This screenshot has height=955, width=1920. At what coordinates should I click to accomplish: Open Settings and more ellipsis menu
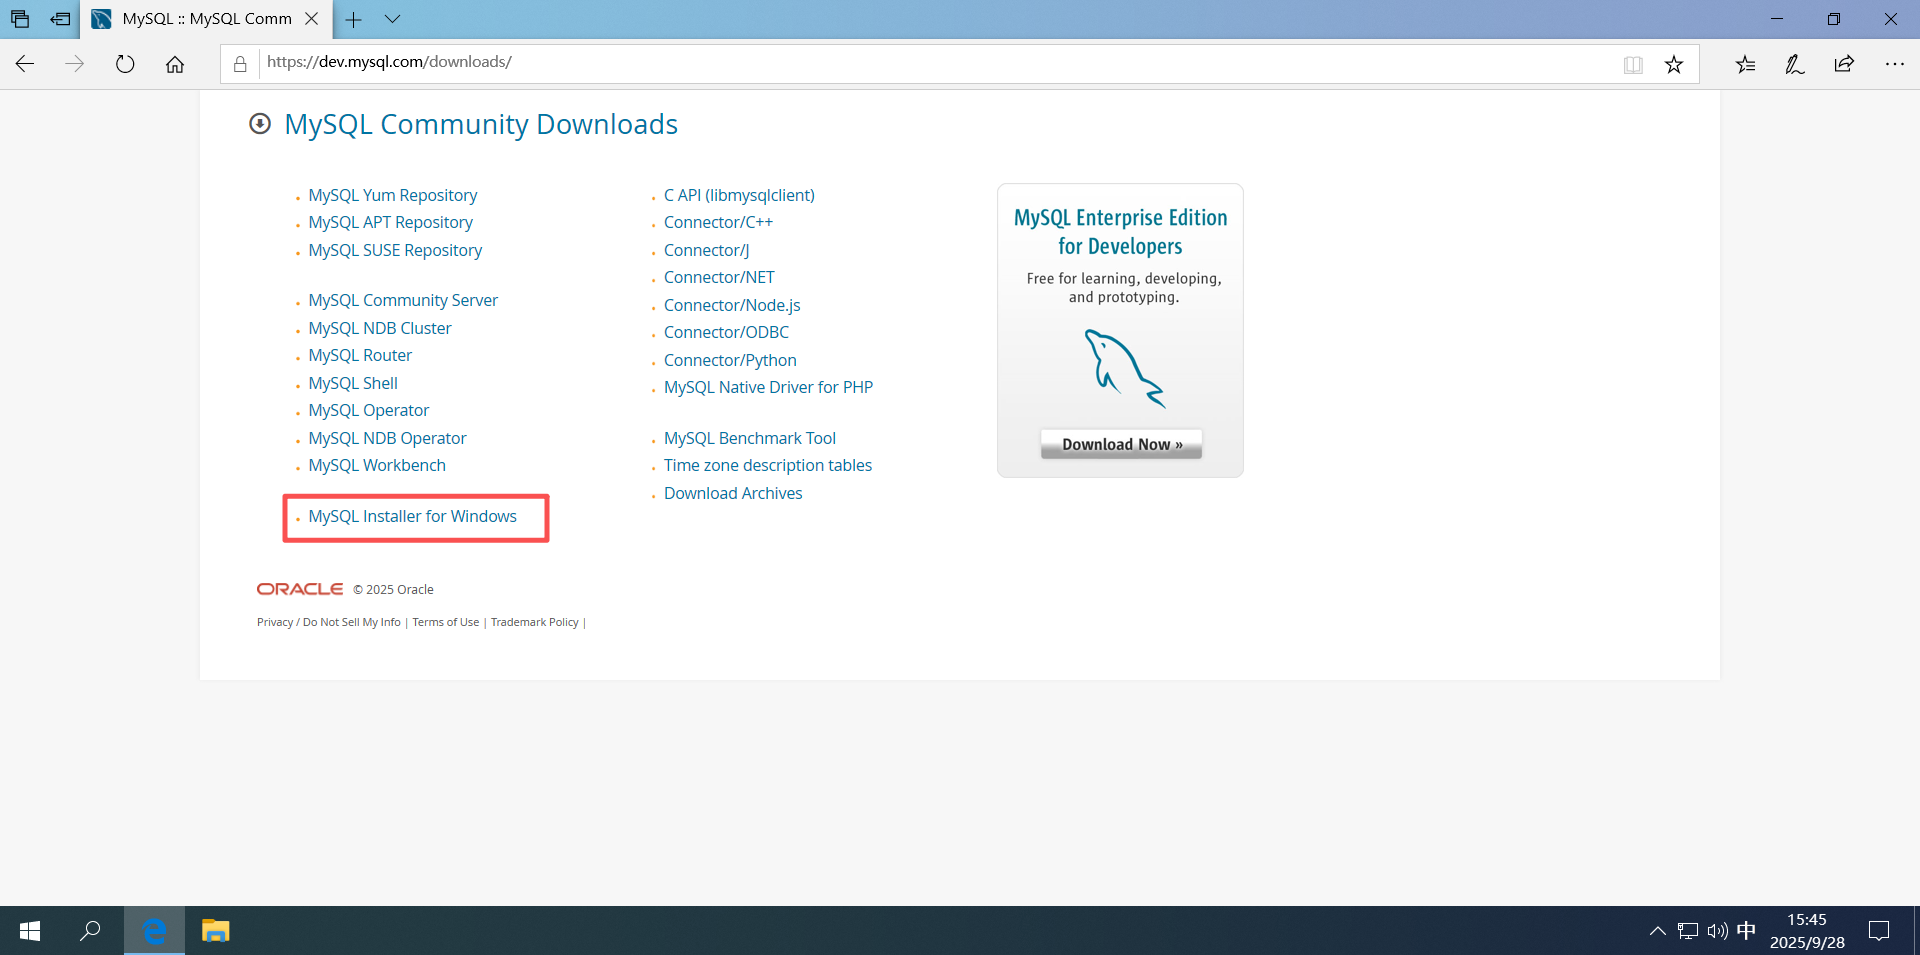pyautogui.click(x=1895, y=64)
